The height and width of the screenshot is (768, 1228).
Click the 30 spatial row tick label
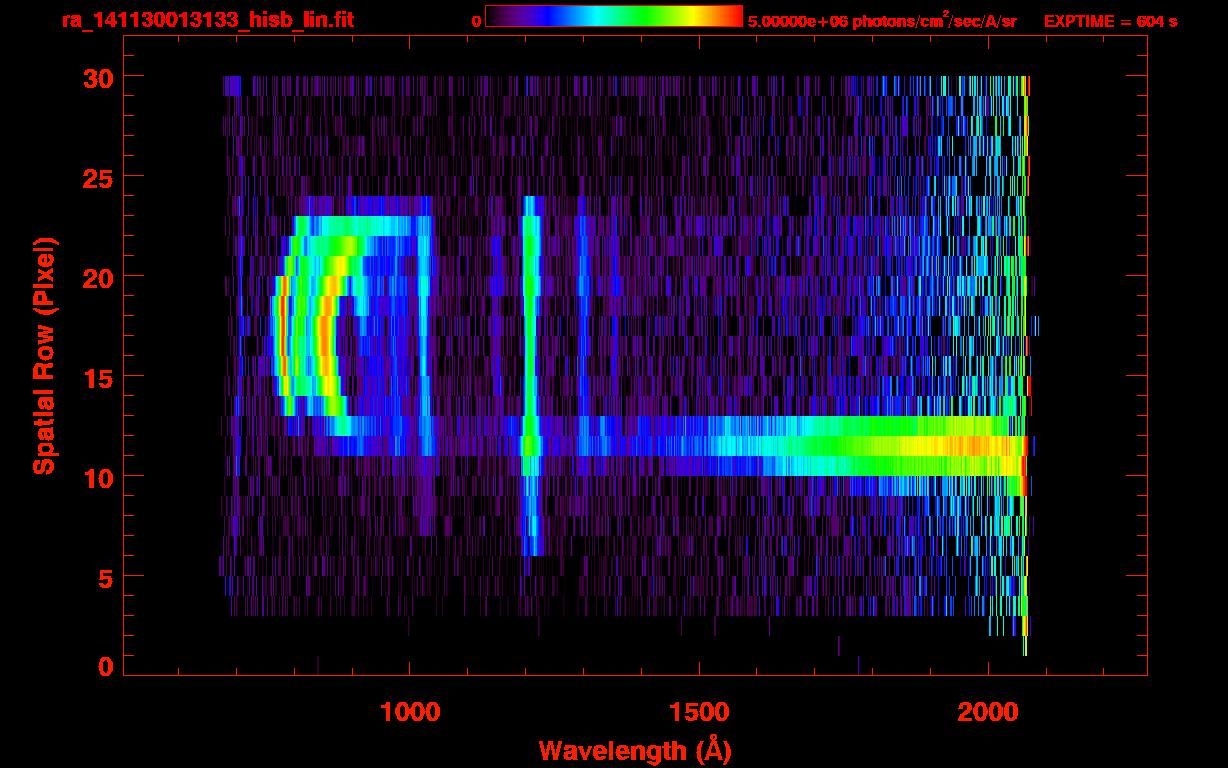(x=96, y=77)
